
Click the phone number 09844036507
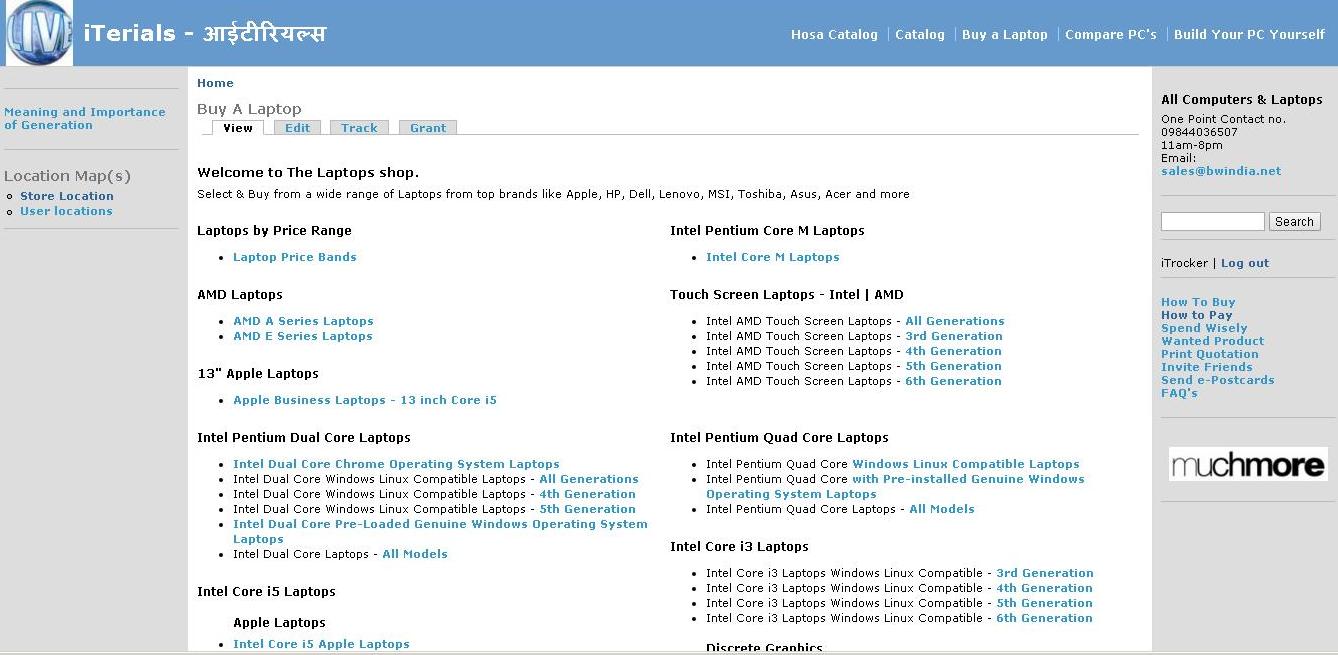pyautogui.click(x=1199, y=132)
